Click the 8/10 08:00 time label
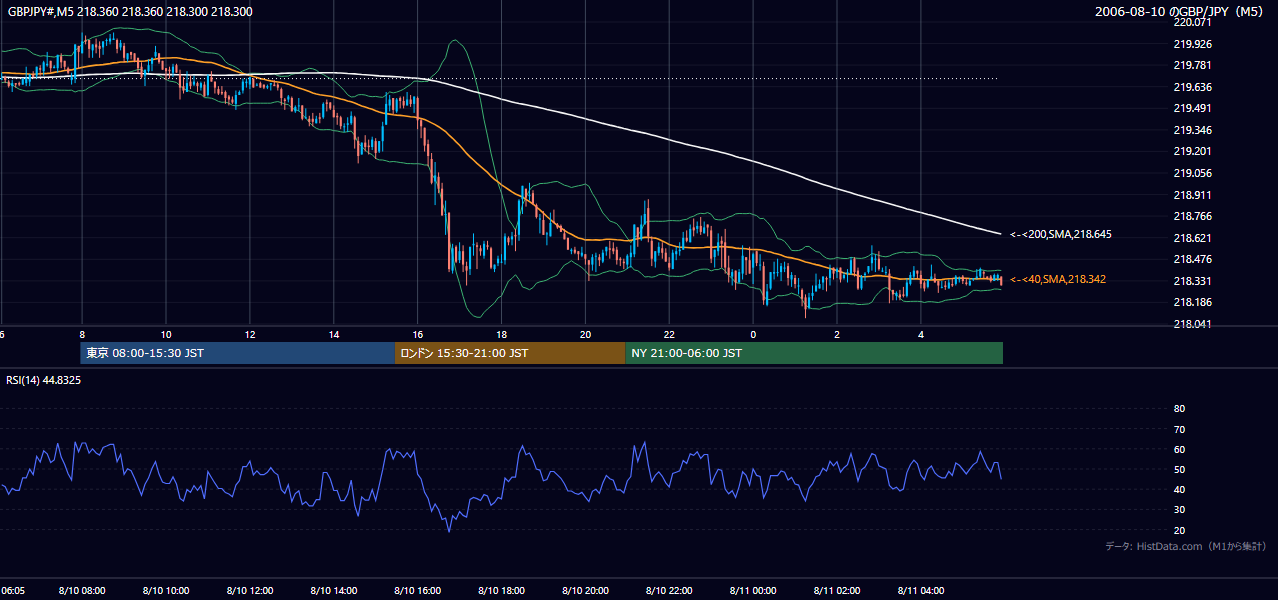Screen dimensions: 1278x600 coord(83,590)
